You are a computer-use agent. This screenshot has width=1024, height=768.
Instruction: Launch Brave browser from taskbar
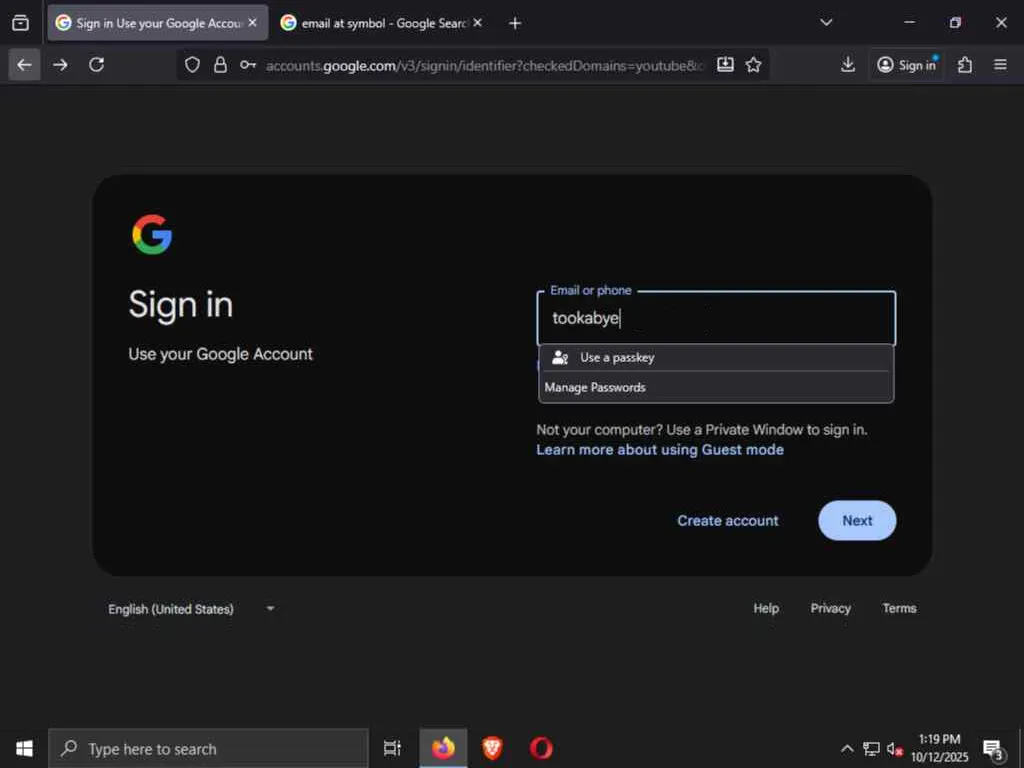(492, 748)
